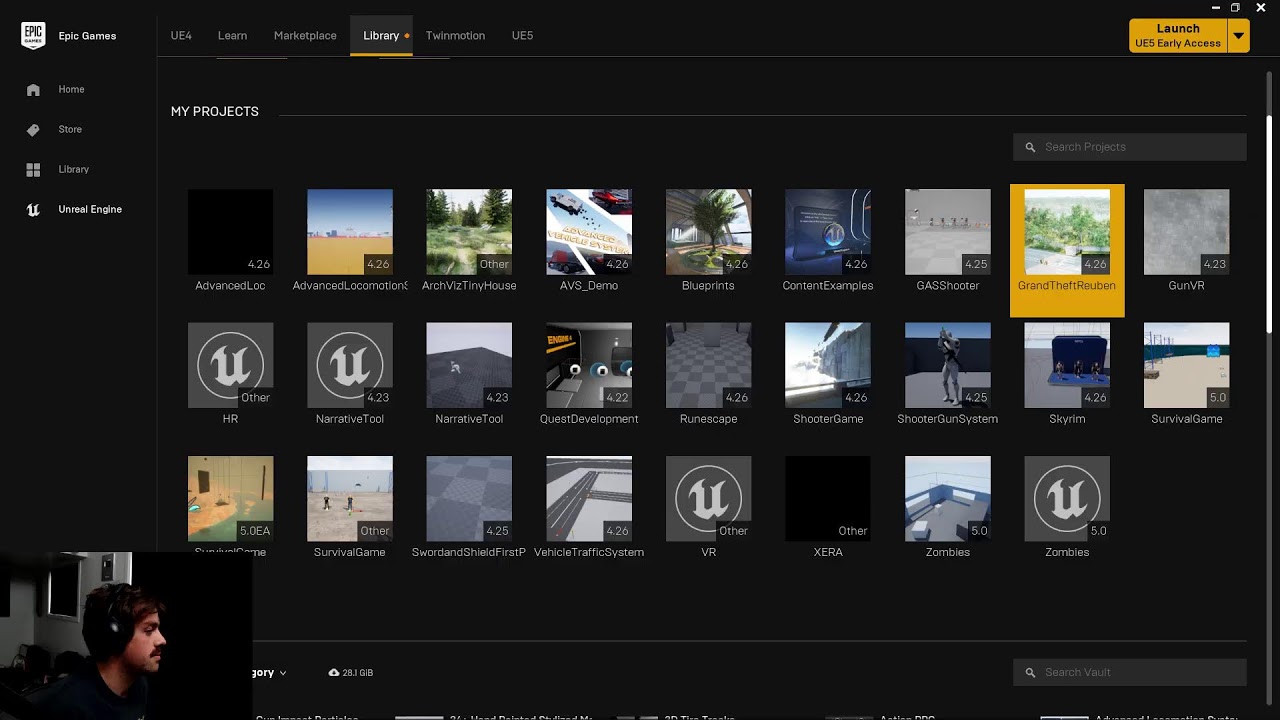Click the Epic Games logo
Viewport: 1280px width, 720px height.
click(x=33, y=35)
